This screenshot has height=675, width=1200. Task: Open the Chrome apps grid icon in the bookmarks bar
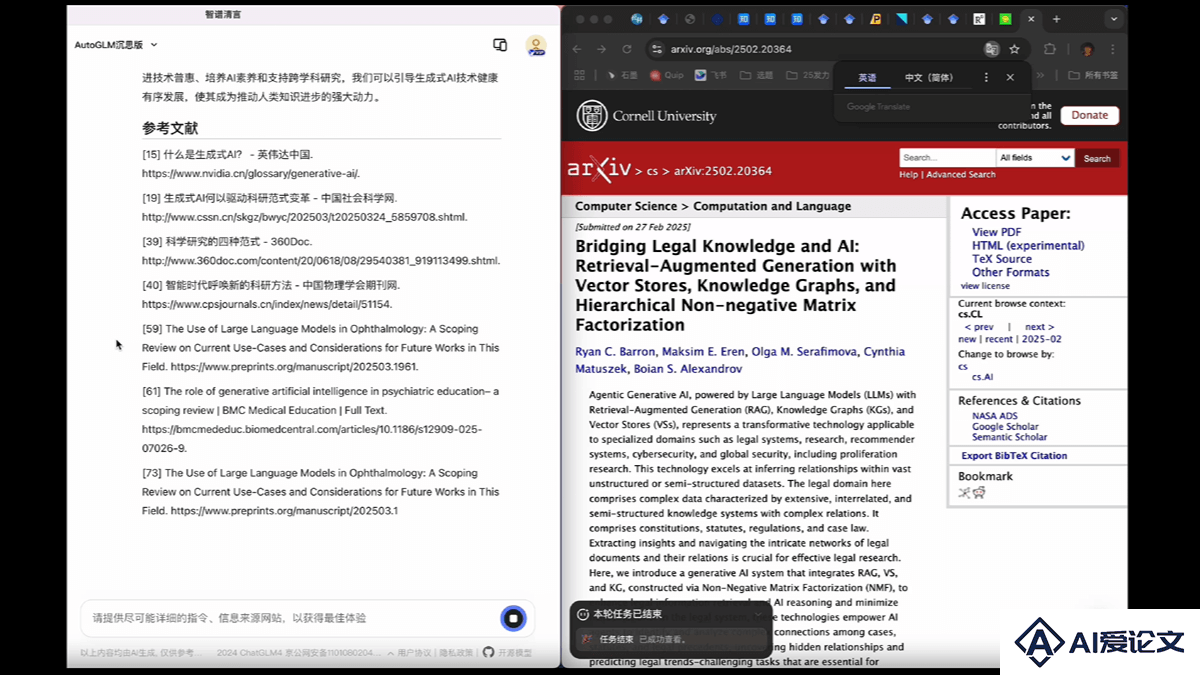click(579, 75)
